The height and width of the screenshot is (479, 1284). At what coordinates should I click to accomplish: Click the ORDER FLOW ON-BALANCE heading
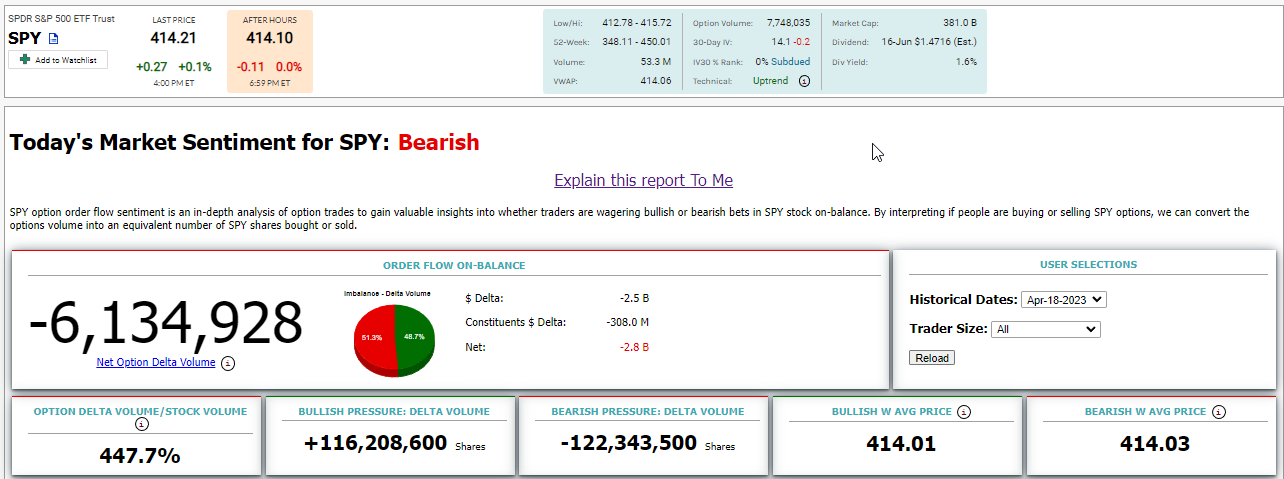[454, 266]
